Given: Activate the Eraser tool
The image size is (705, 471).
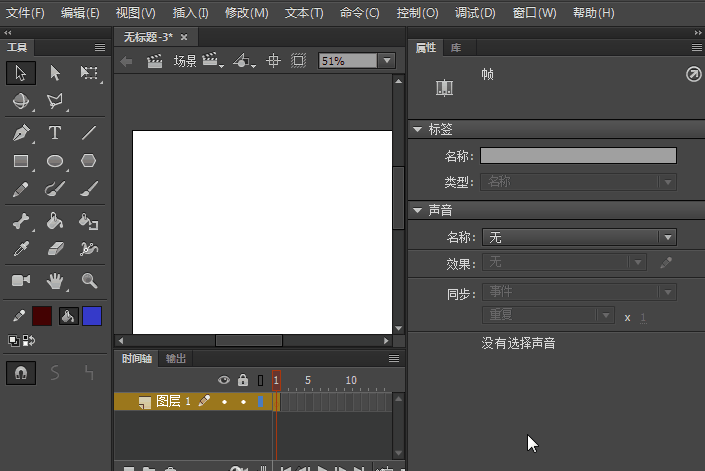Looking at the screenshot, I should (x=55, y=248).
